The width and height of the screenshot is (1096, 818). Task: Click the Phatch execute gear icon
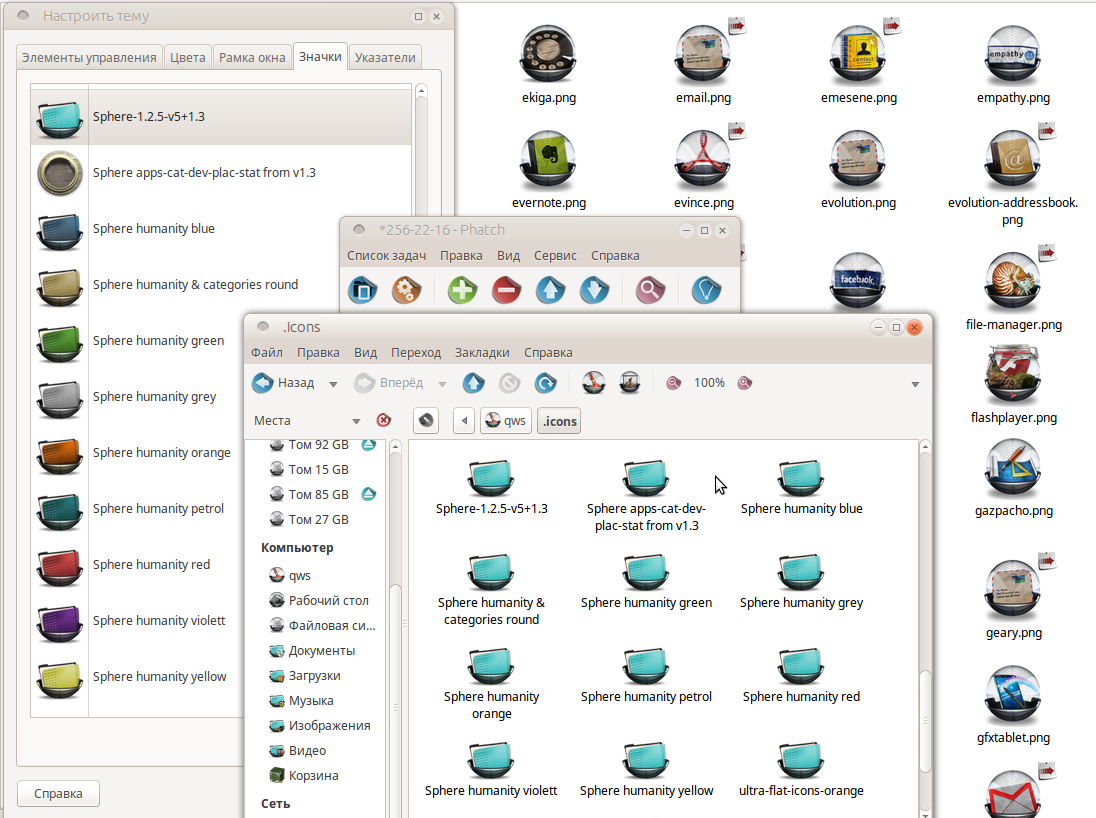[x=406, y=289]
